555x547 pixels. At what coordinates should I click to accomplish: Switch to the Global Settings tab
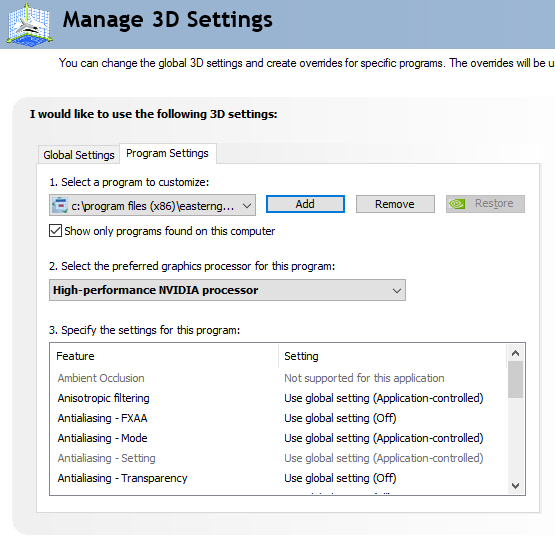point(79,155)
